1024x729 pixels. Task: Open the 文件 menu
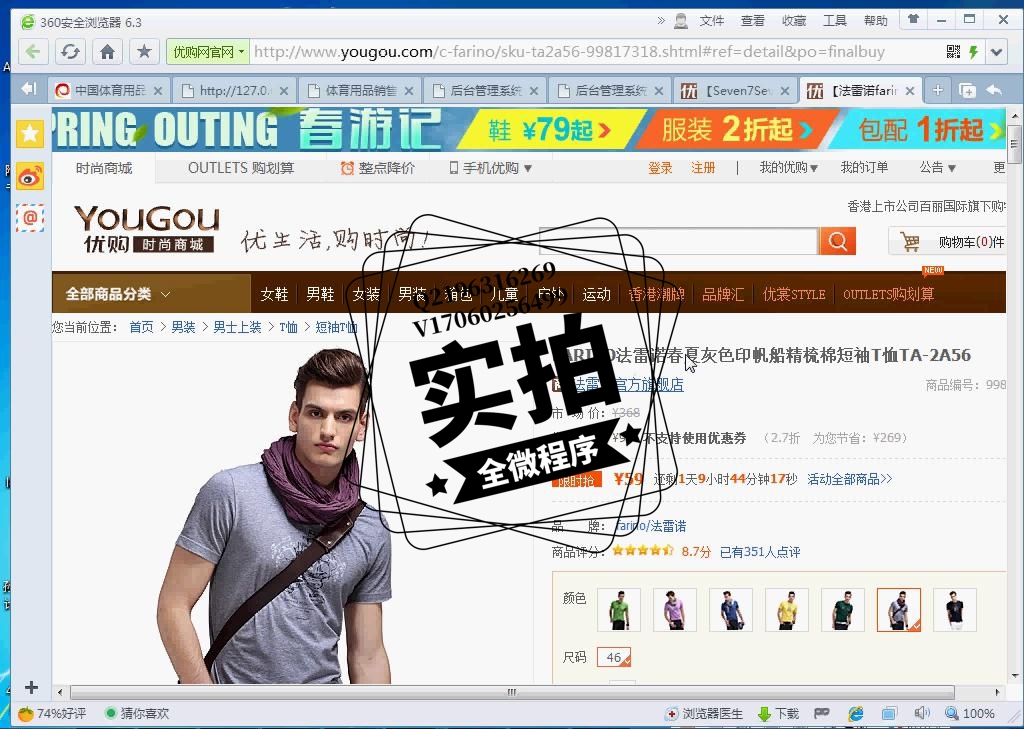click(711, 21)
